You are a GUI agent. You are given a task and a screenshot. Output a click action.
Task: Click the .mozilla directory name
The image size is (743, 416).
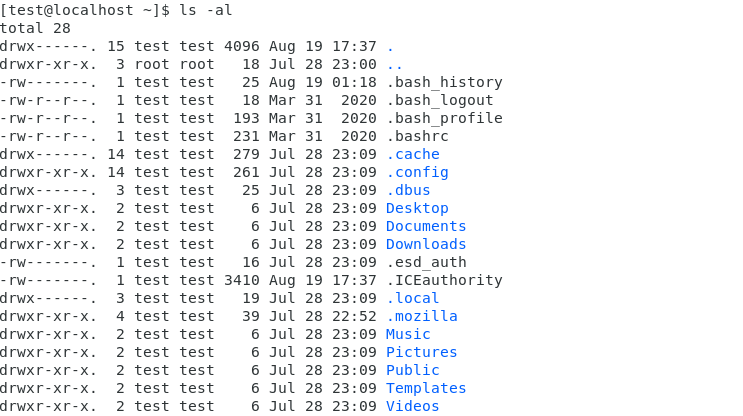422,317
